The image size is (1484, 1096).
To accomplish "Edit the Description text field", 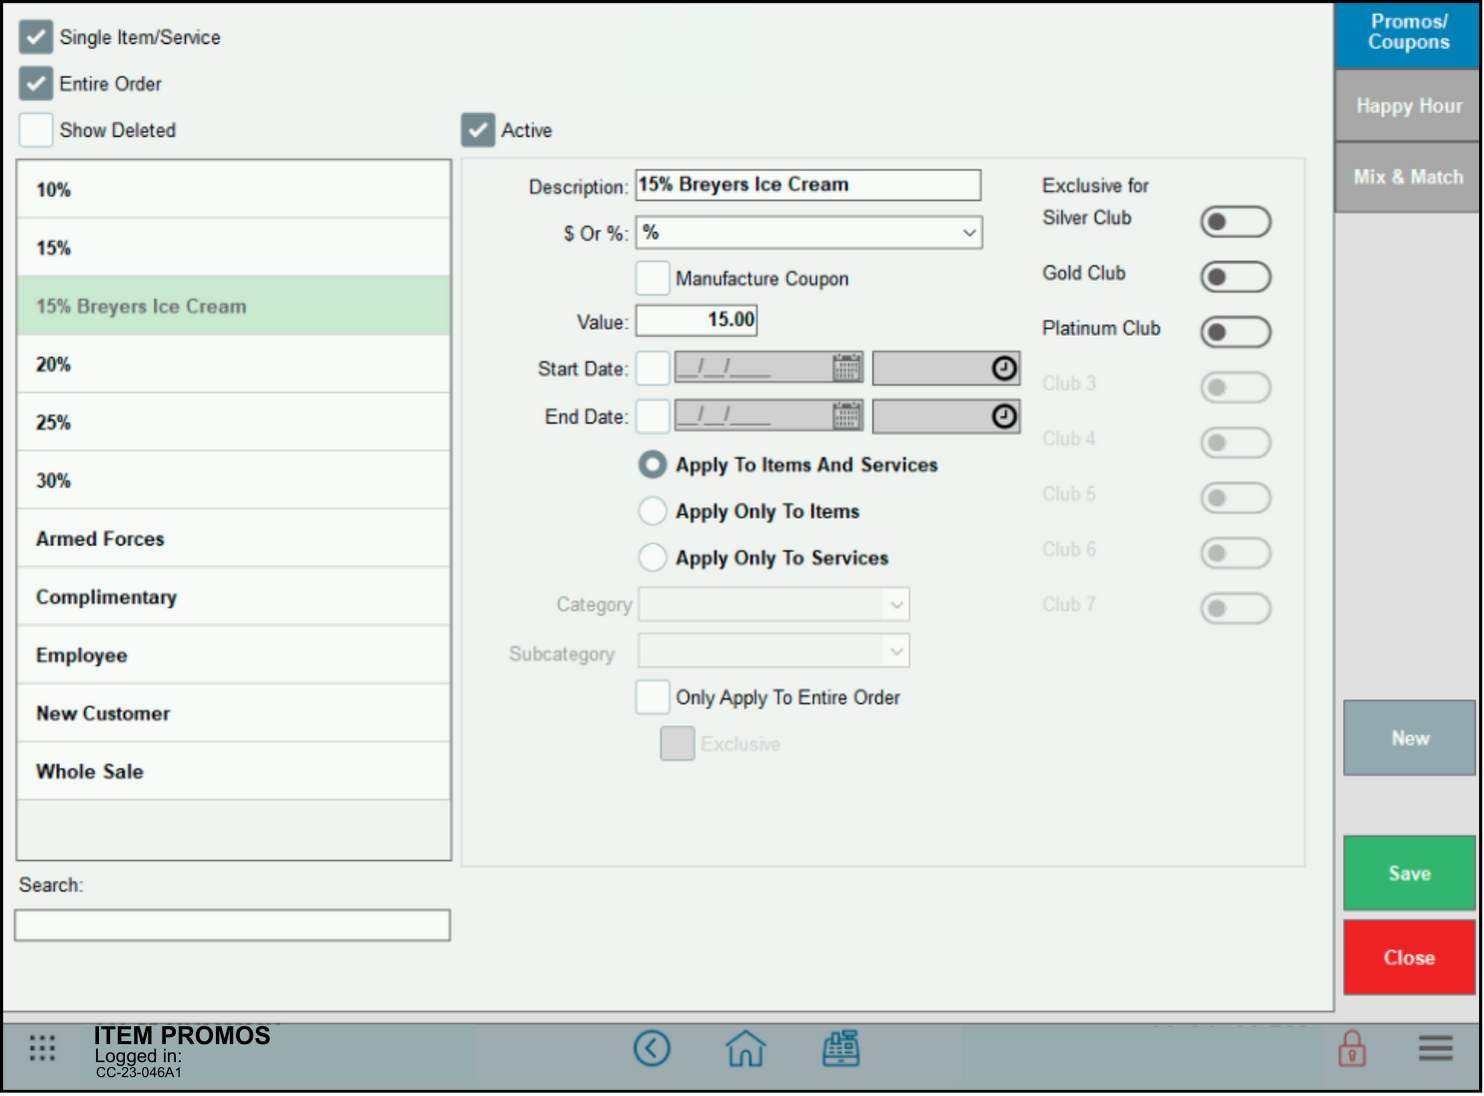I will [808, 185].
